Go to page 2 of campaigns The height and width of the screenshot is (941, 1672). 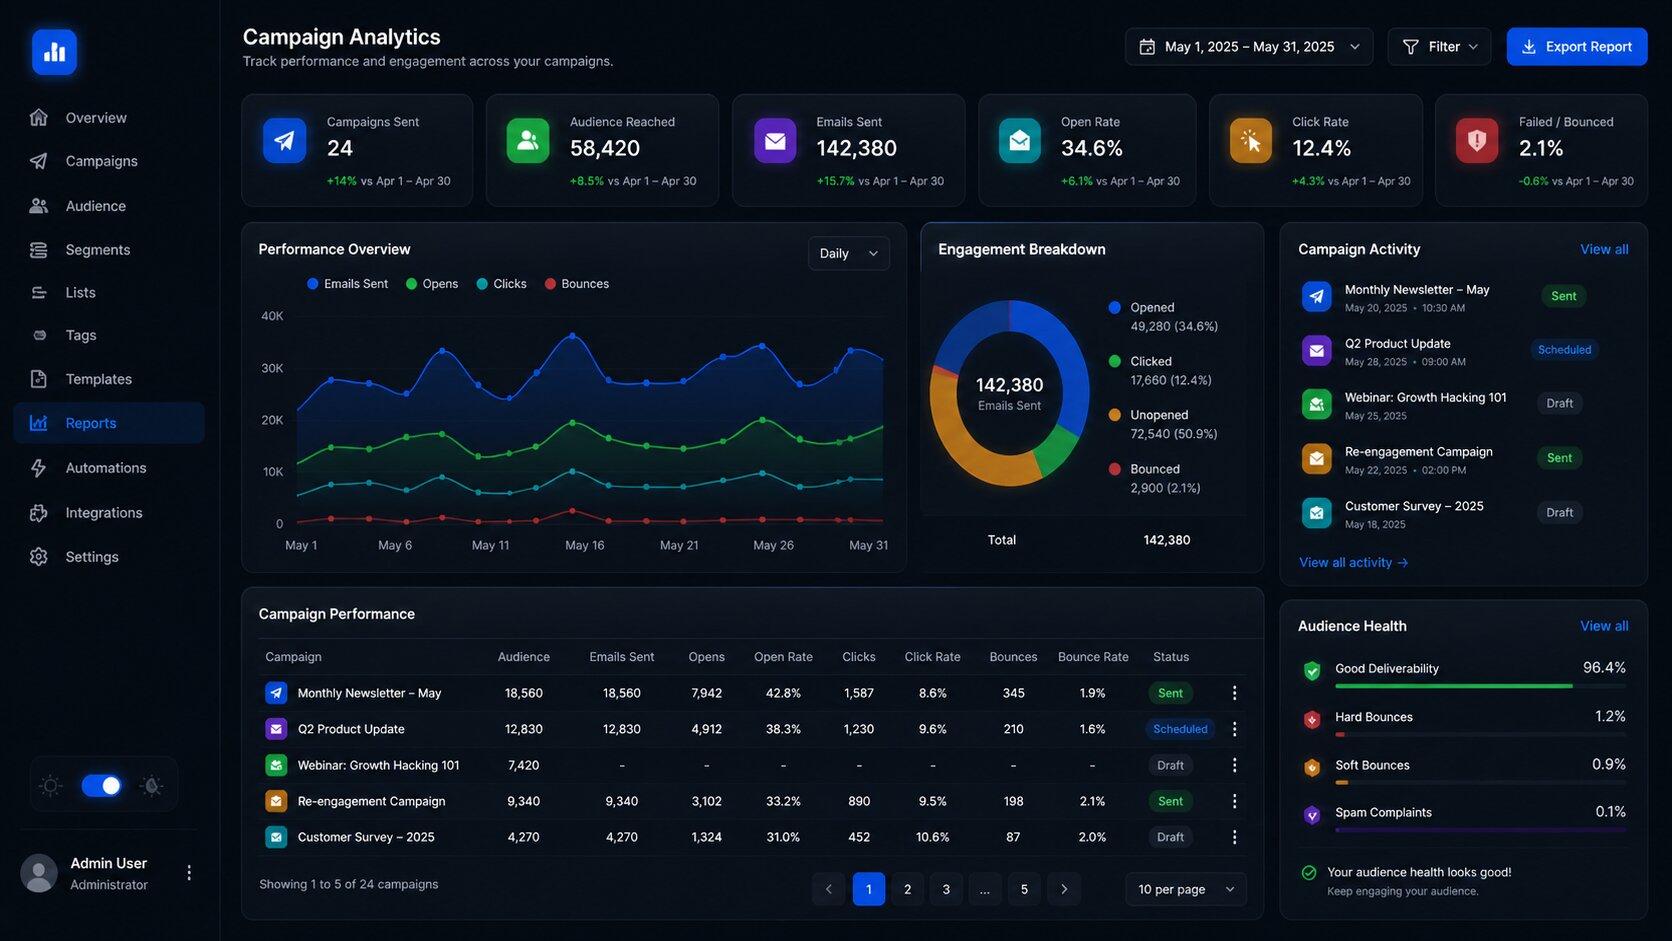pos(907,889)
